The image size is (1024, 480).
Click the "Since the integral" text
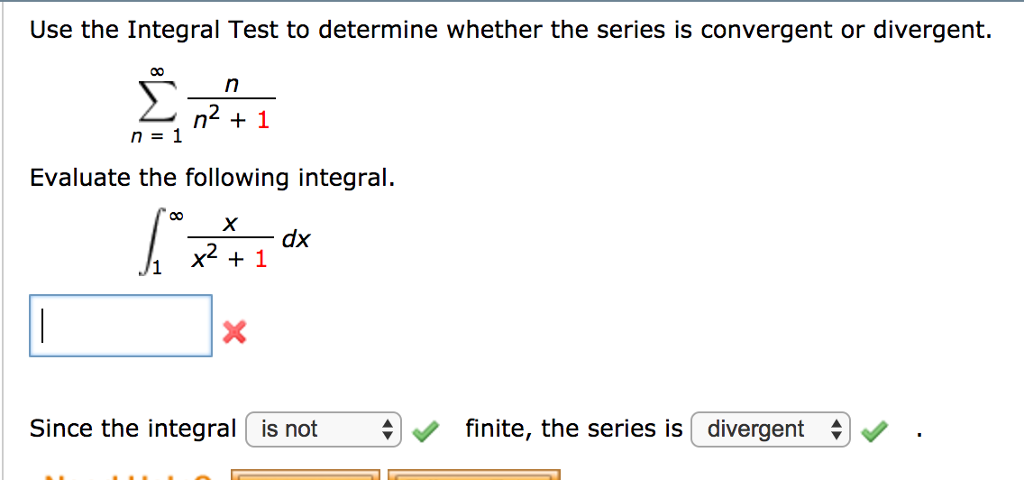(133, 429)
